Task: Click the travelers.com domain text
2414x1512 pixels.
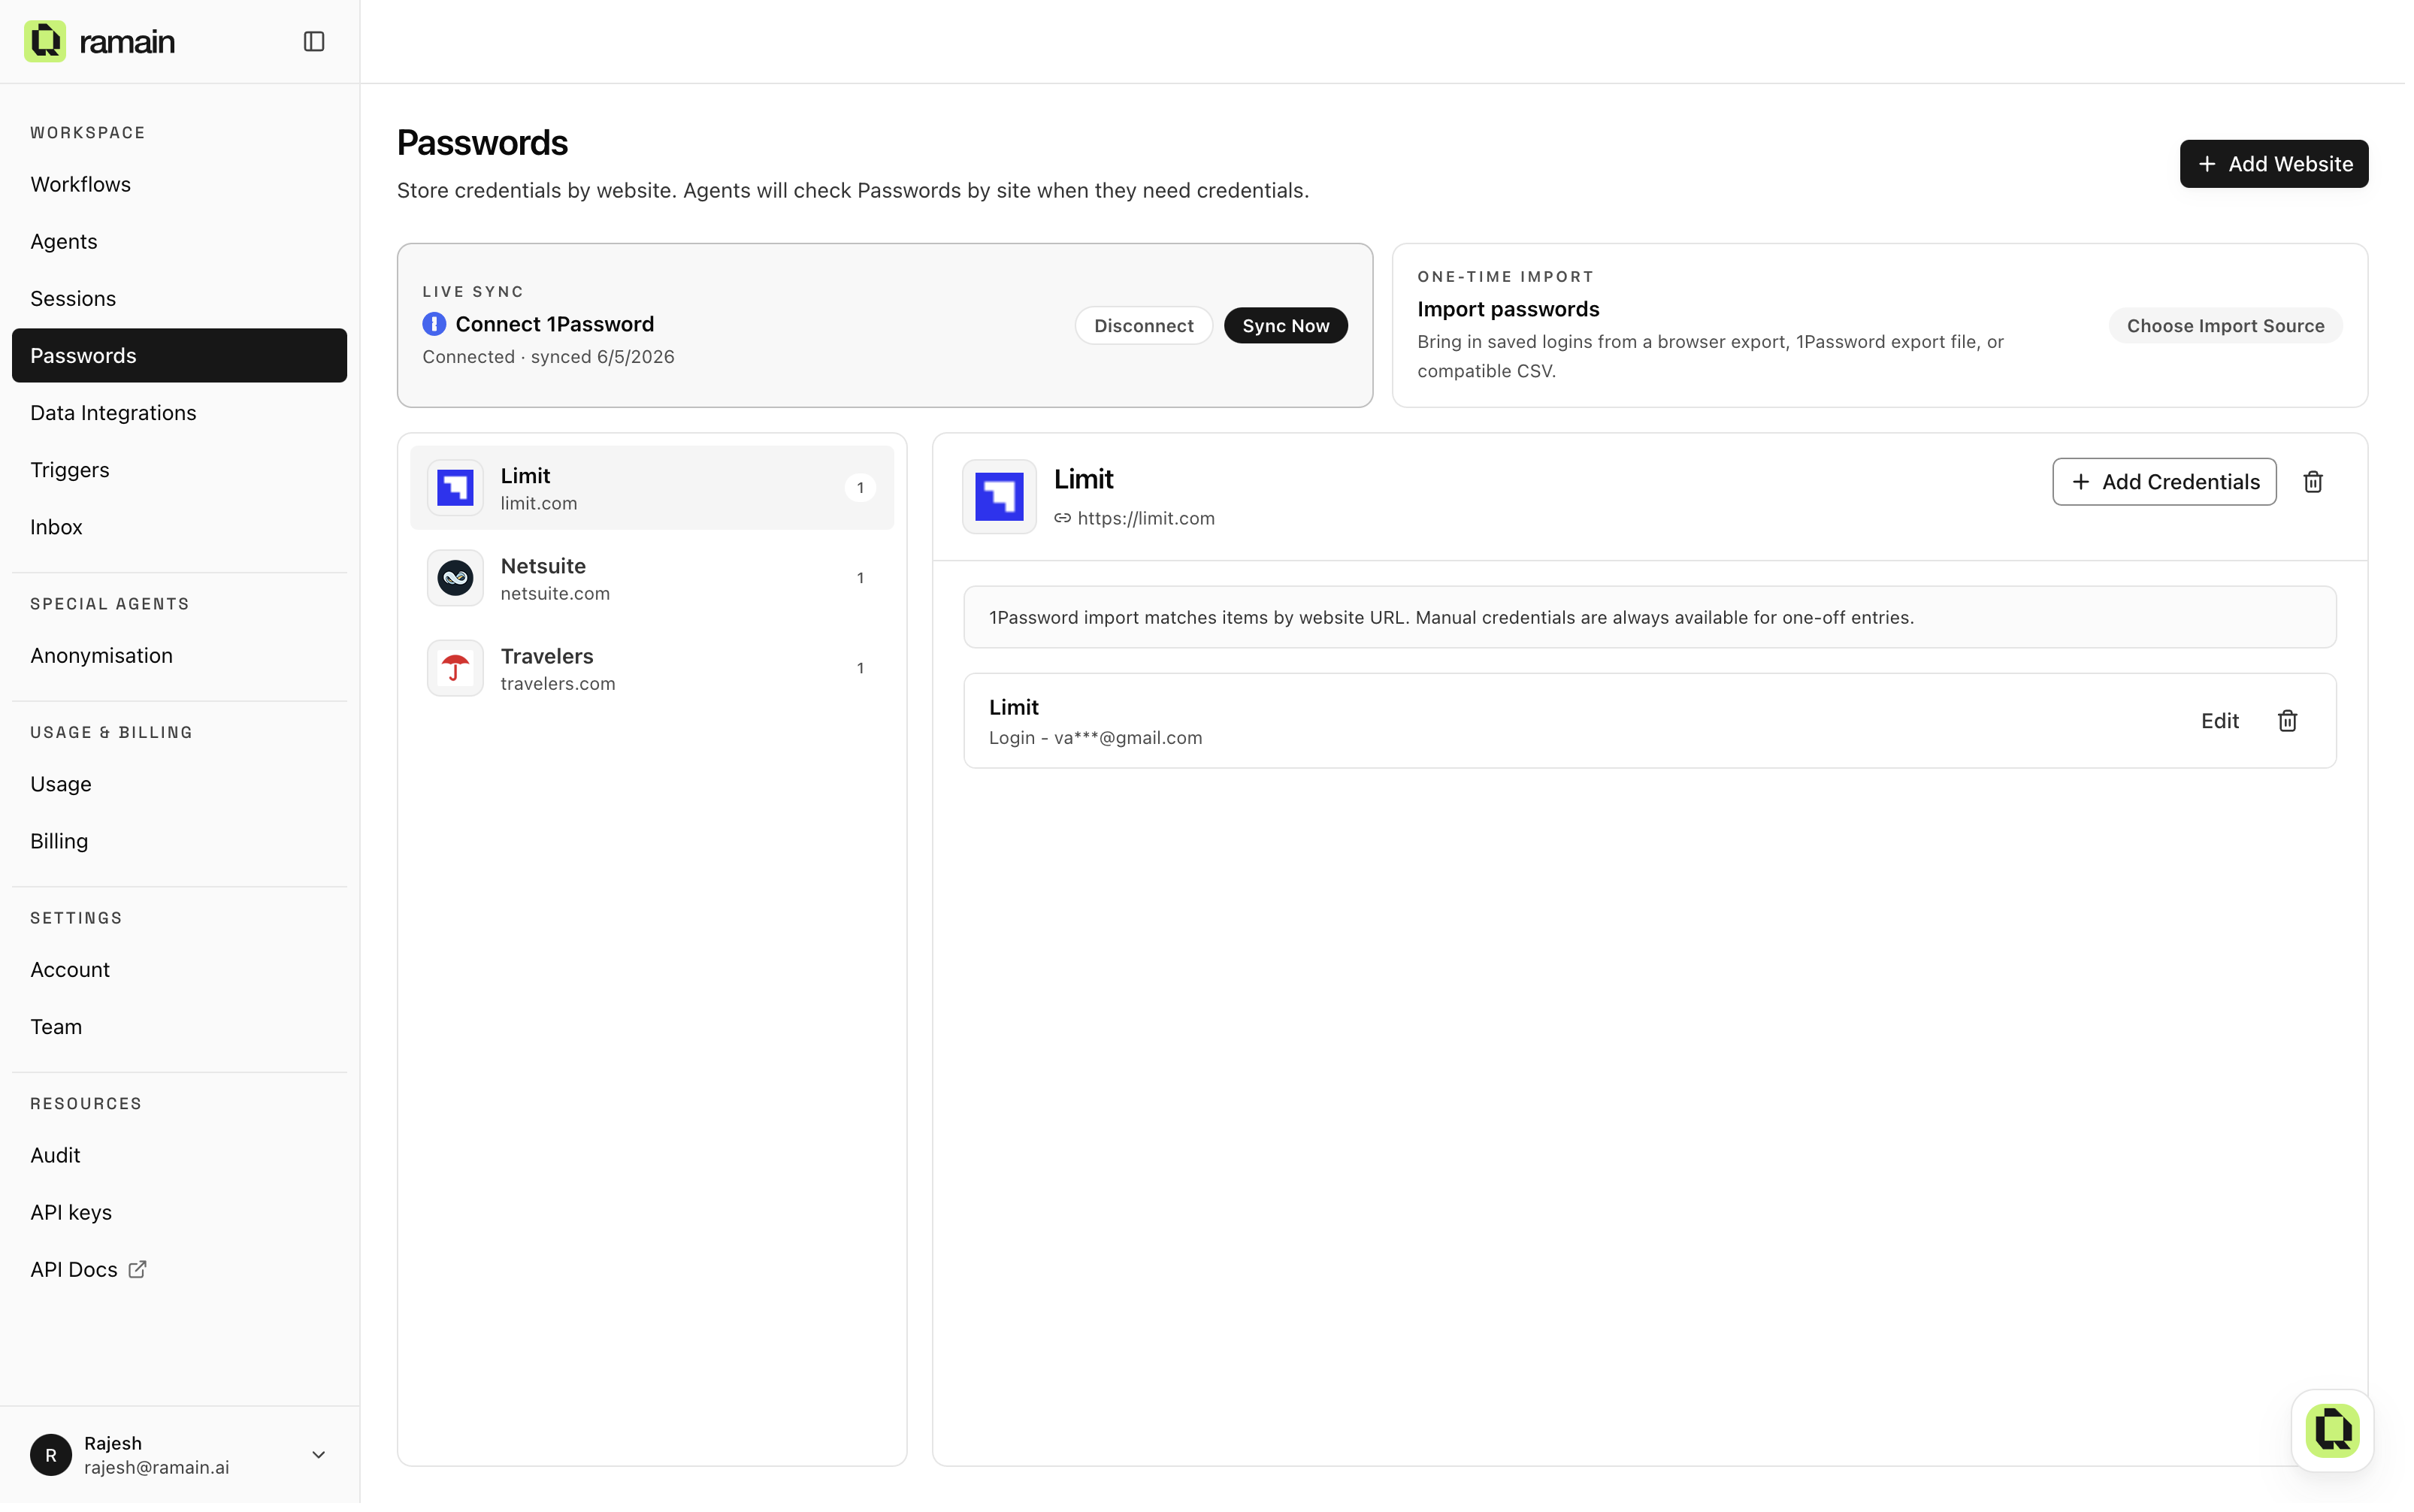Action: click(558, 684)
